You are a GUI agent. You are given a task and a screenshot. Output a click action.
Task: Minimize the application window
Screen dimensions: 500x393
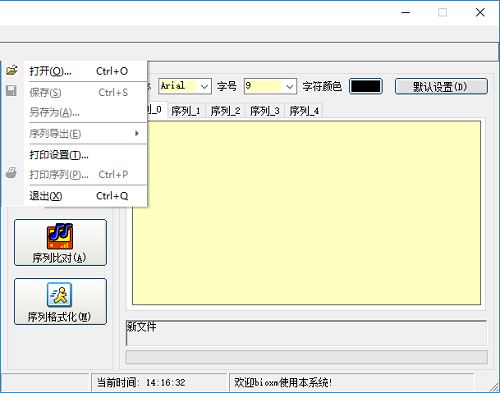(x=406, y=13)
